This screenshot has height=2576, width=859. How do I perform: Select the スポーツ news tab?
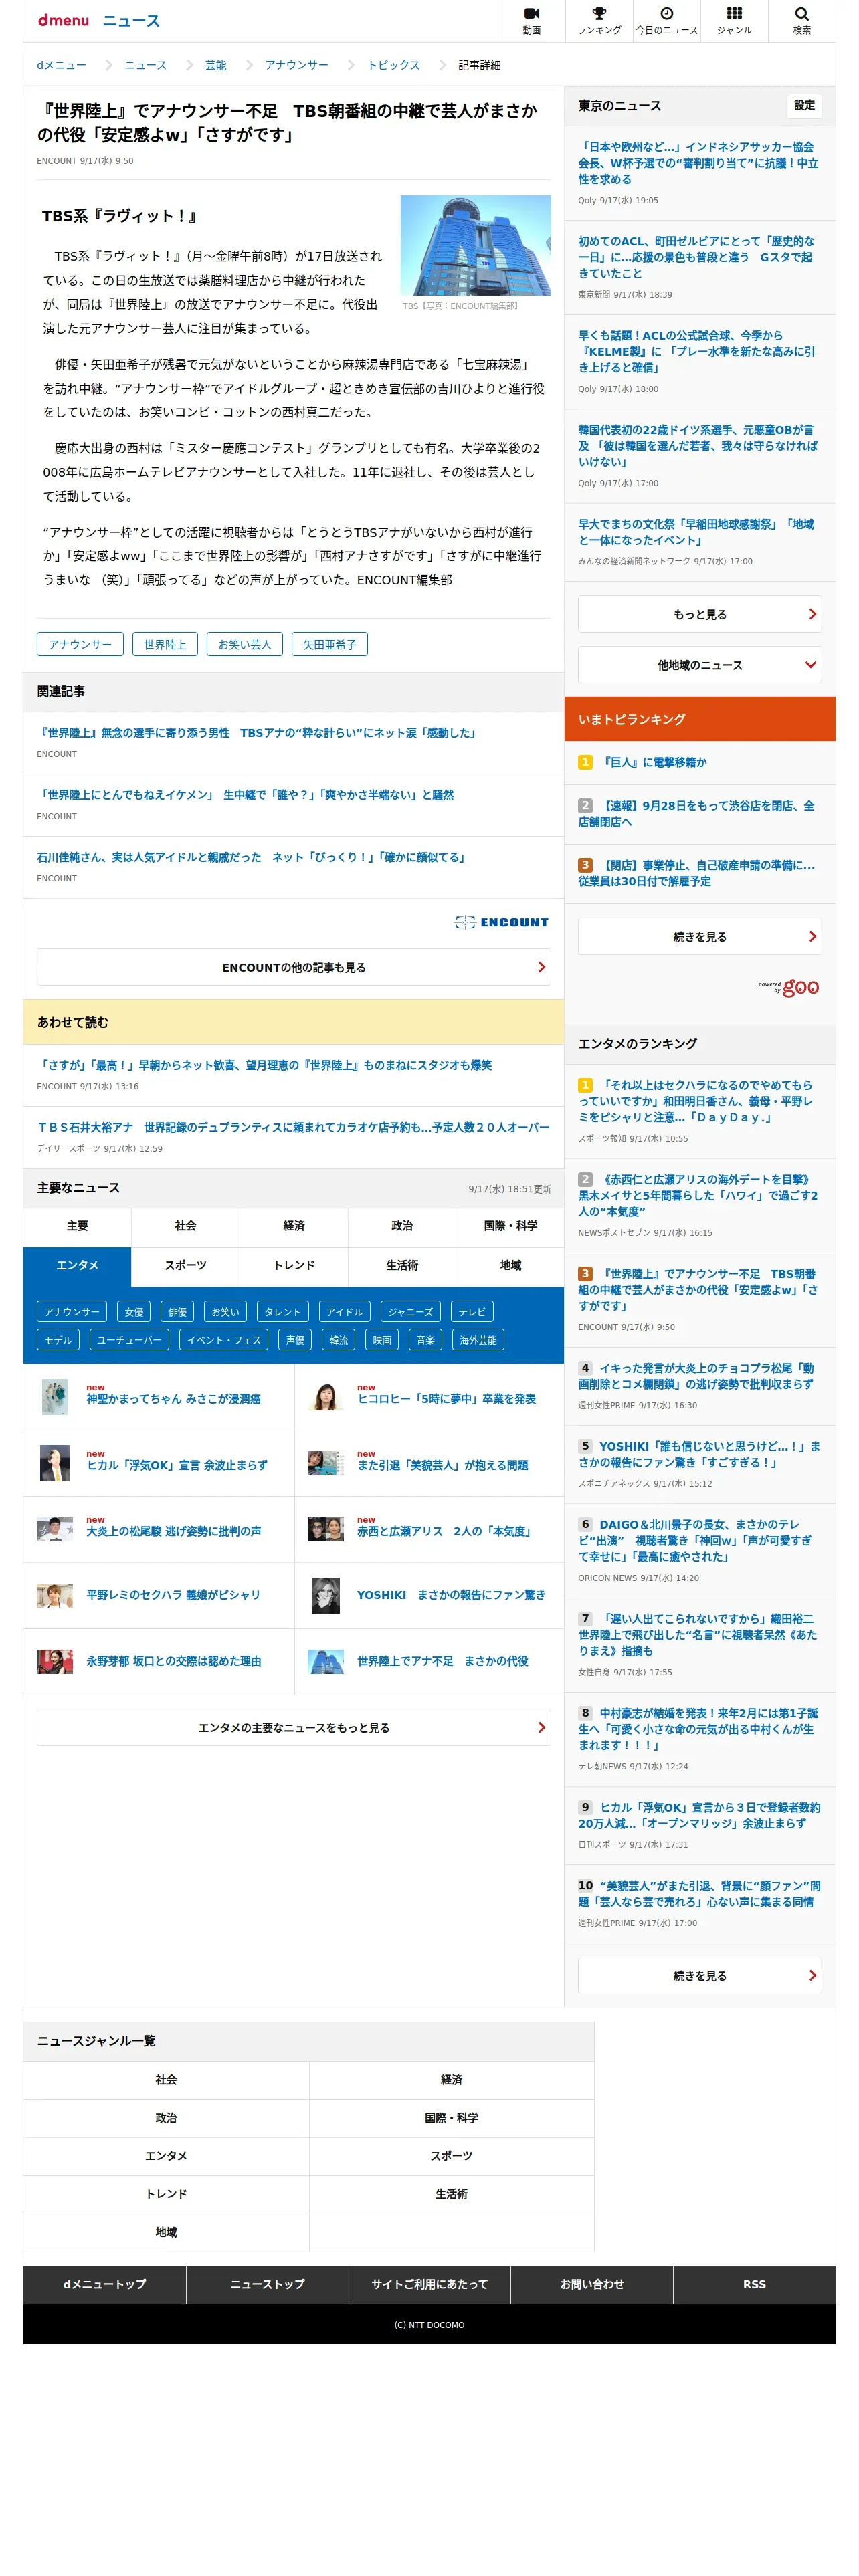click(x=185, y=1266)
